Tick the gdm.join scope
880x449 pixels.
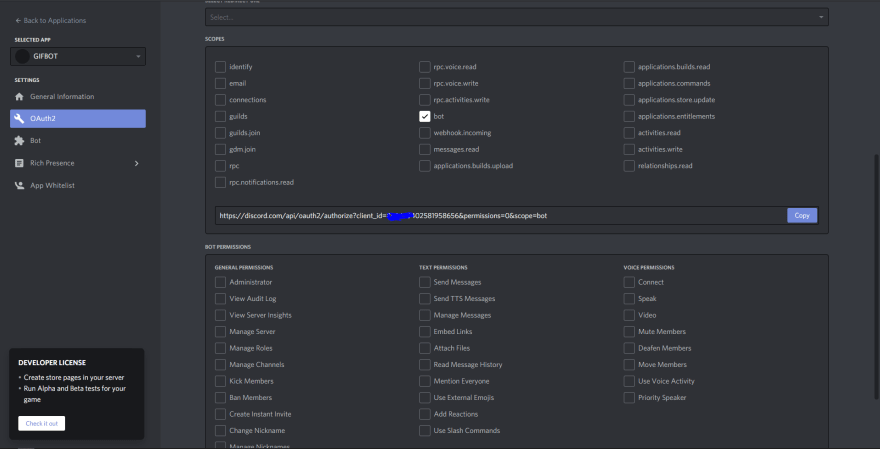pos(220,149)
